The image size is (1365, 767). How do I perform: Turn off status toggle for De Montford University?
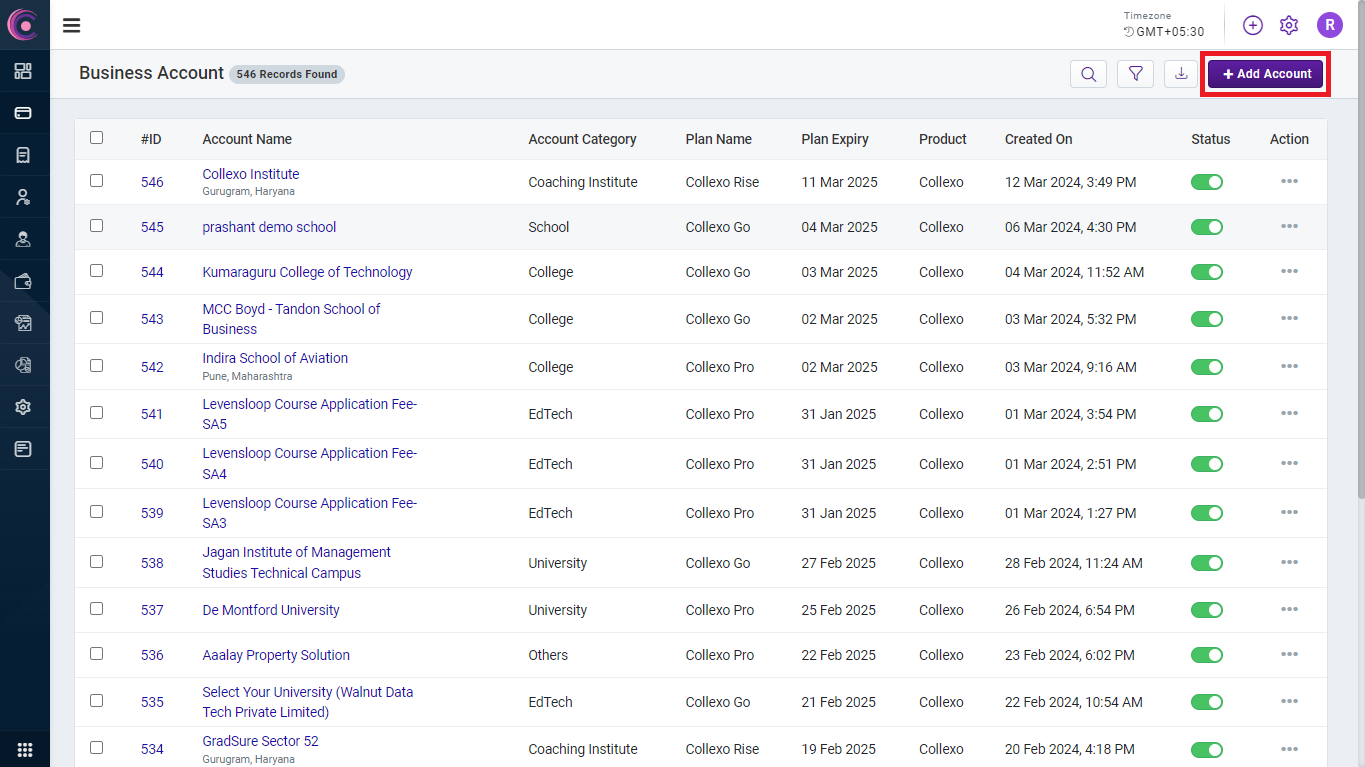[1207, 610]
